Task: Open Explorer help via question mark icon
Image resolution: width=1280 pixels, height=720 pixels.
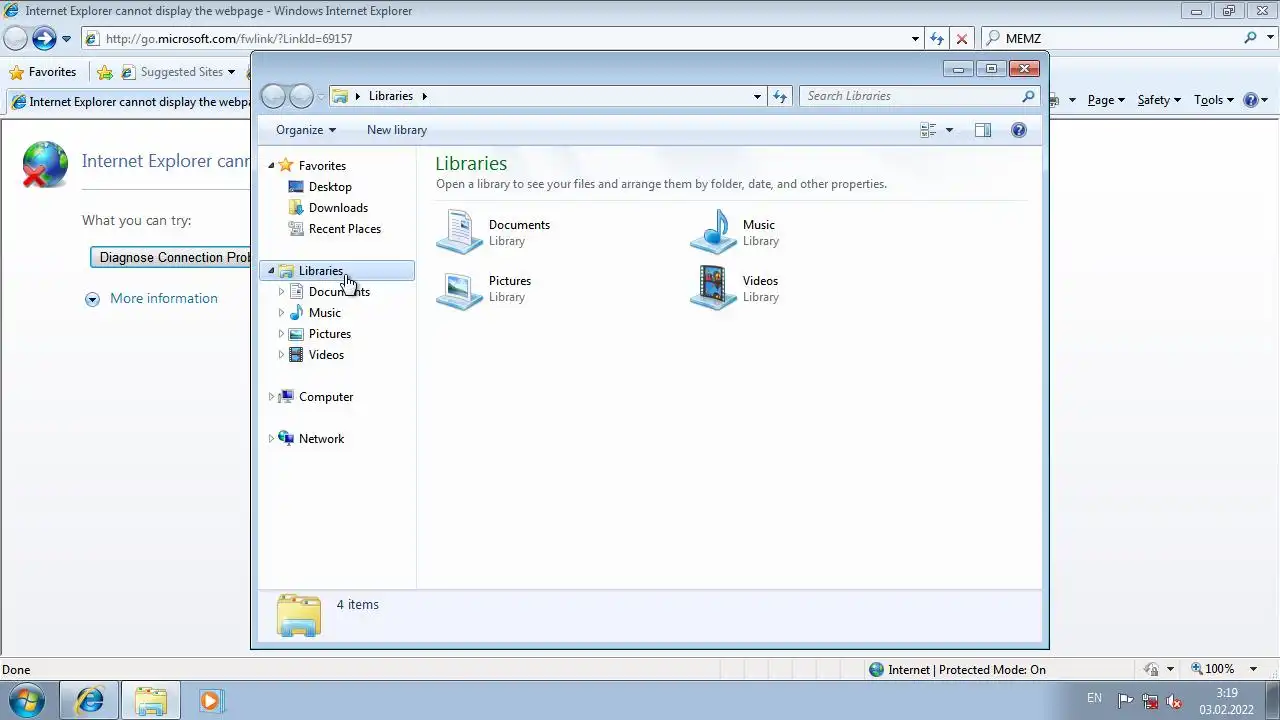Action: coord(1018,130)
